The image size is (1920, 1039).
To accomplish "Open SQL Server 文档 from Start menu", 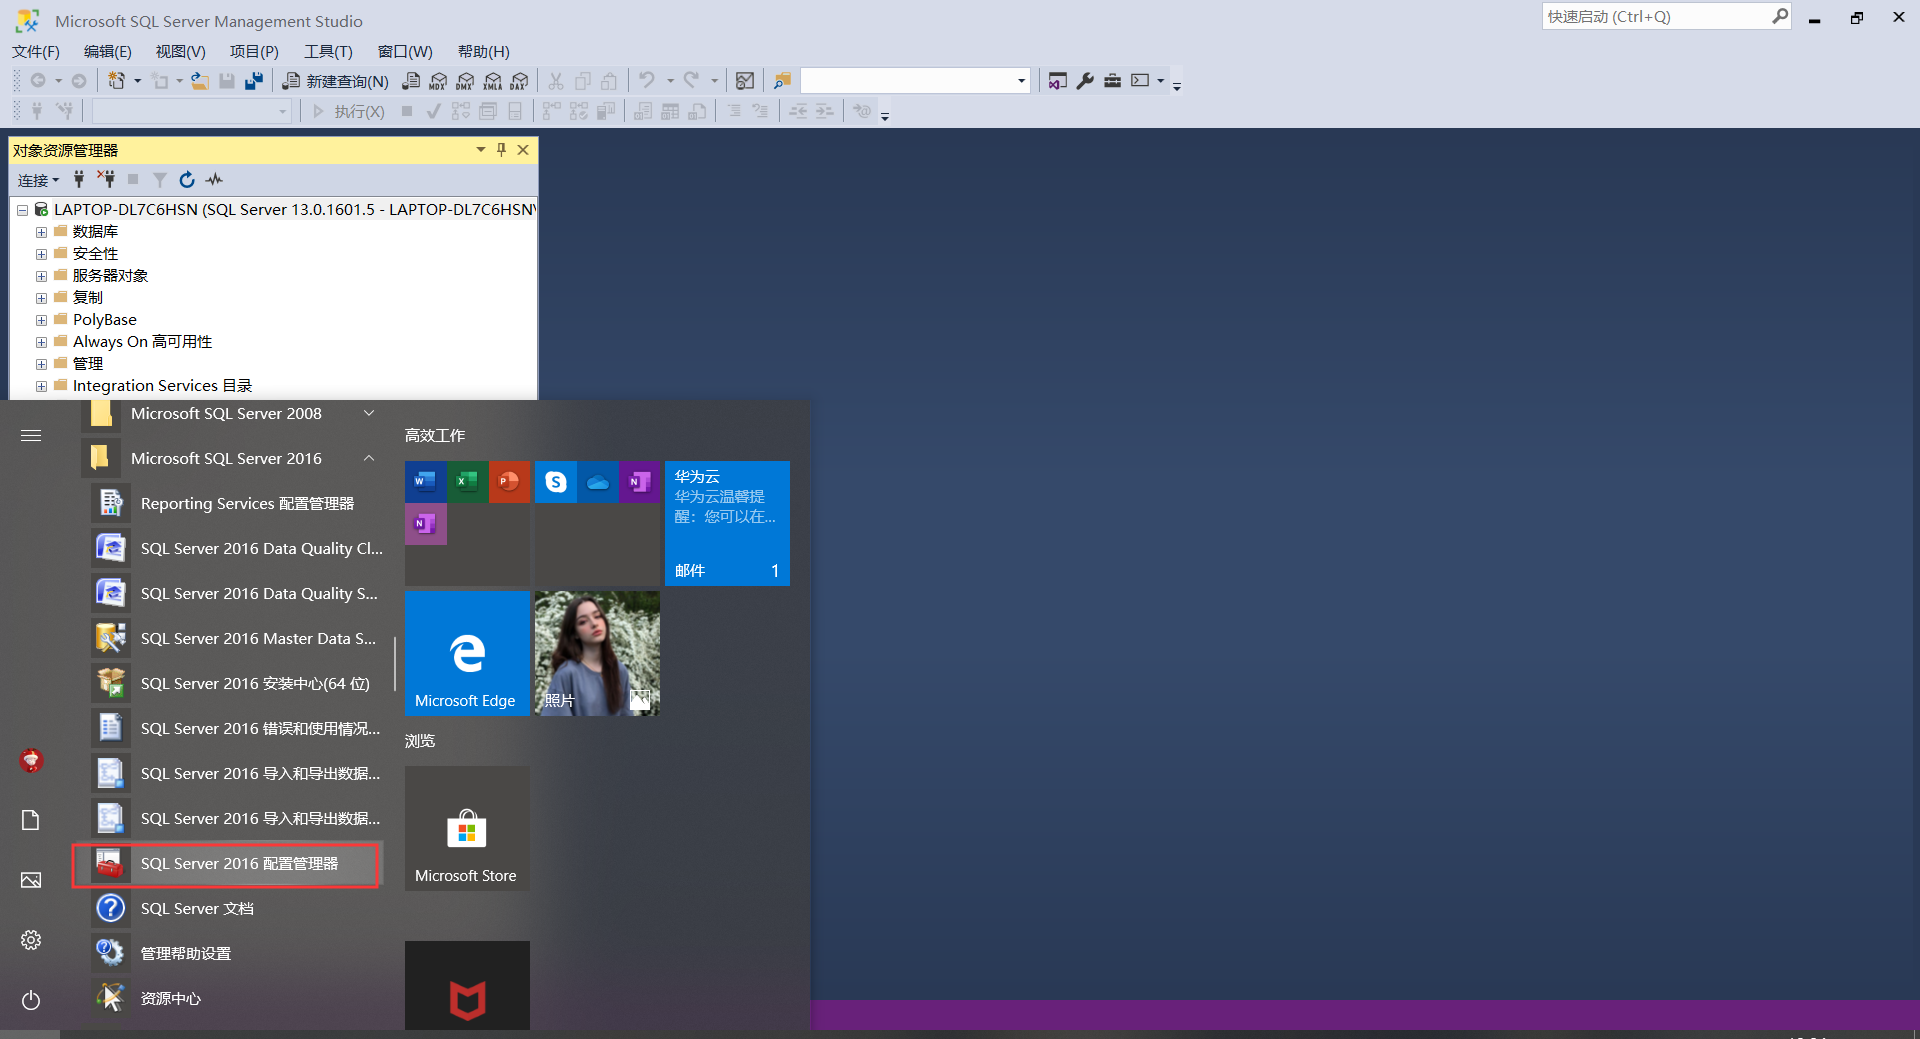I will [237, 908].
